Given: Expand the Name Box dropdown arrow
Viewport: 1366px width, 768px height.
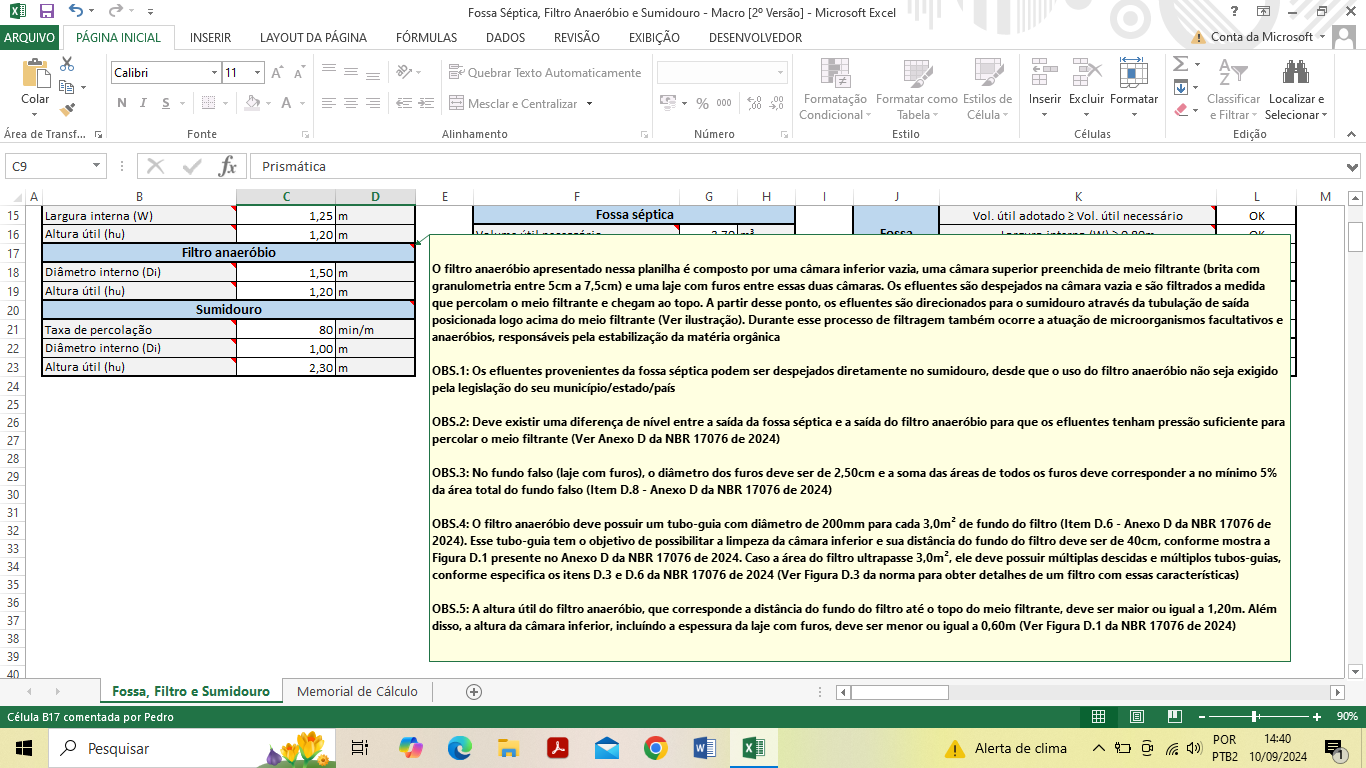Looking at the screenshot, I should click(97, 166).
